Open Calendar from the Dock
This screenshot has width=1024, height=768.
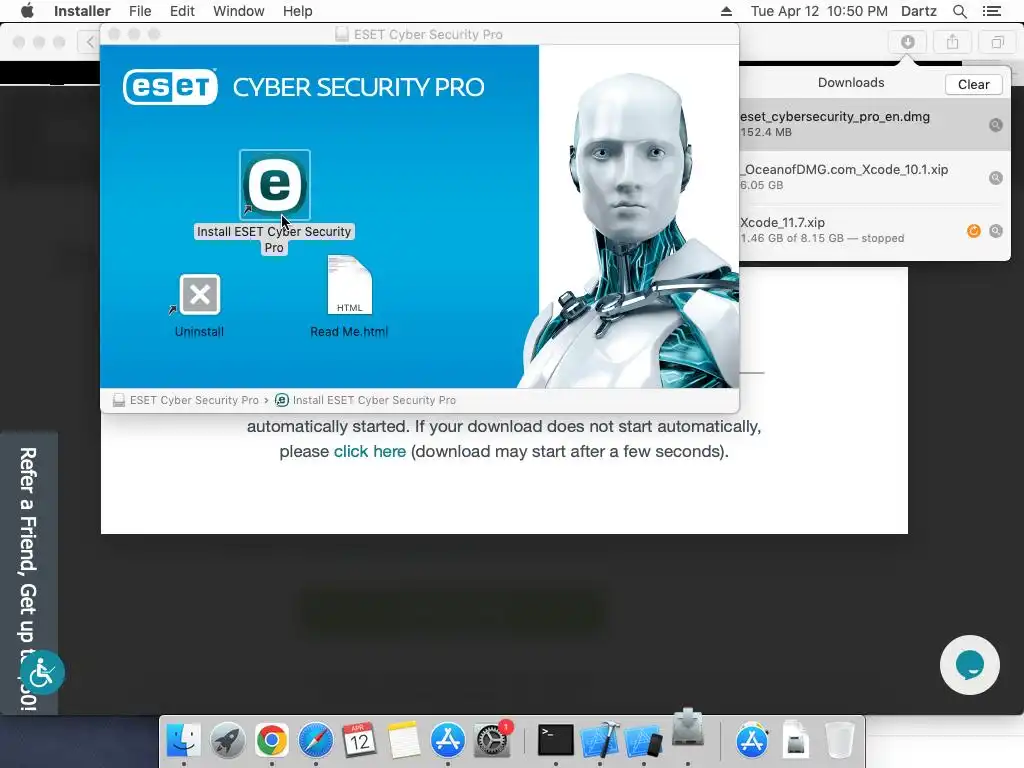[359, 740]
